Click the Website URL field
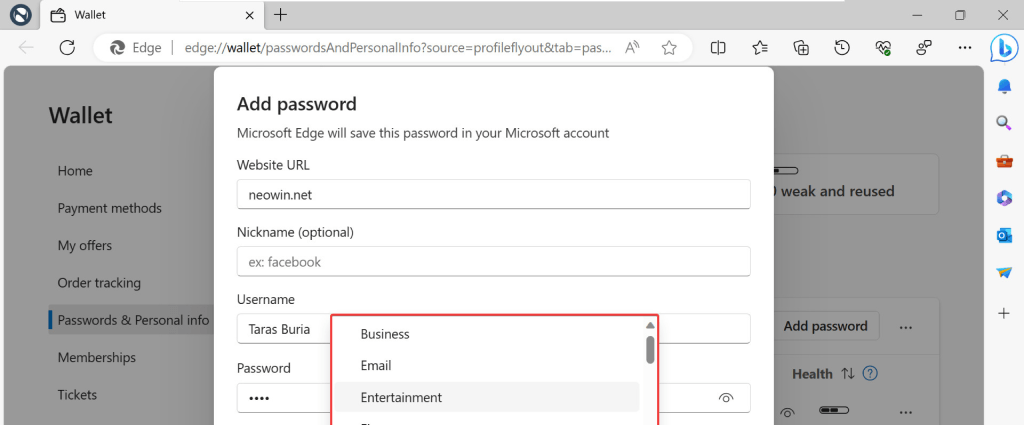Viewport: 1024px width, 425px height. [493, 195]
